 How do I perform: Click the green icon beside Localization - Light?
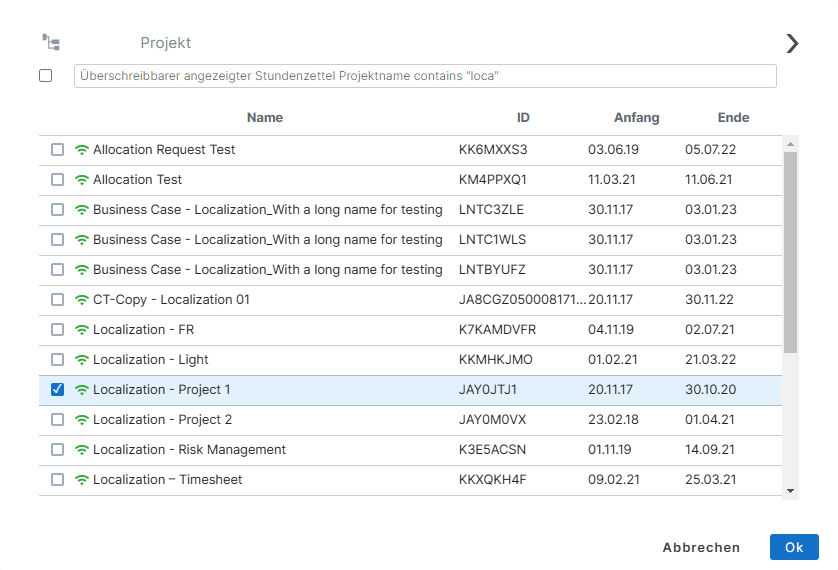(x=82, y=360)
